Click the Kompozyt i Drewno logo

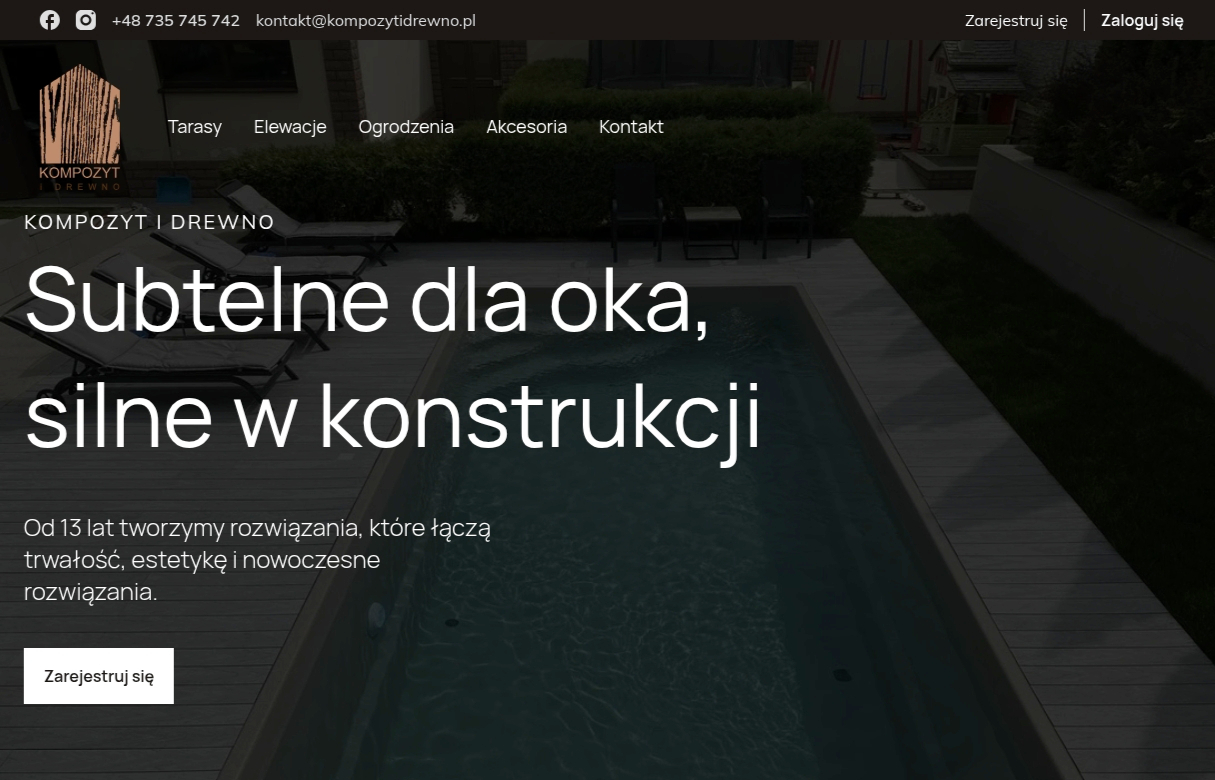coord(80,128)
